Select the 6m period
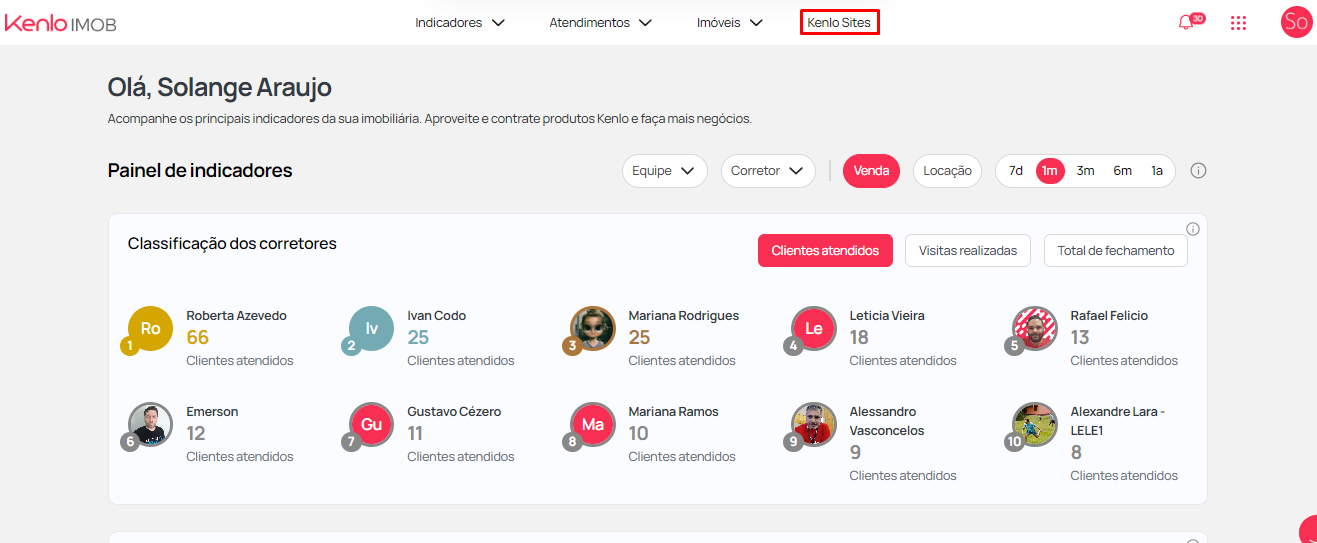 (1122, 171)
